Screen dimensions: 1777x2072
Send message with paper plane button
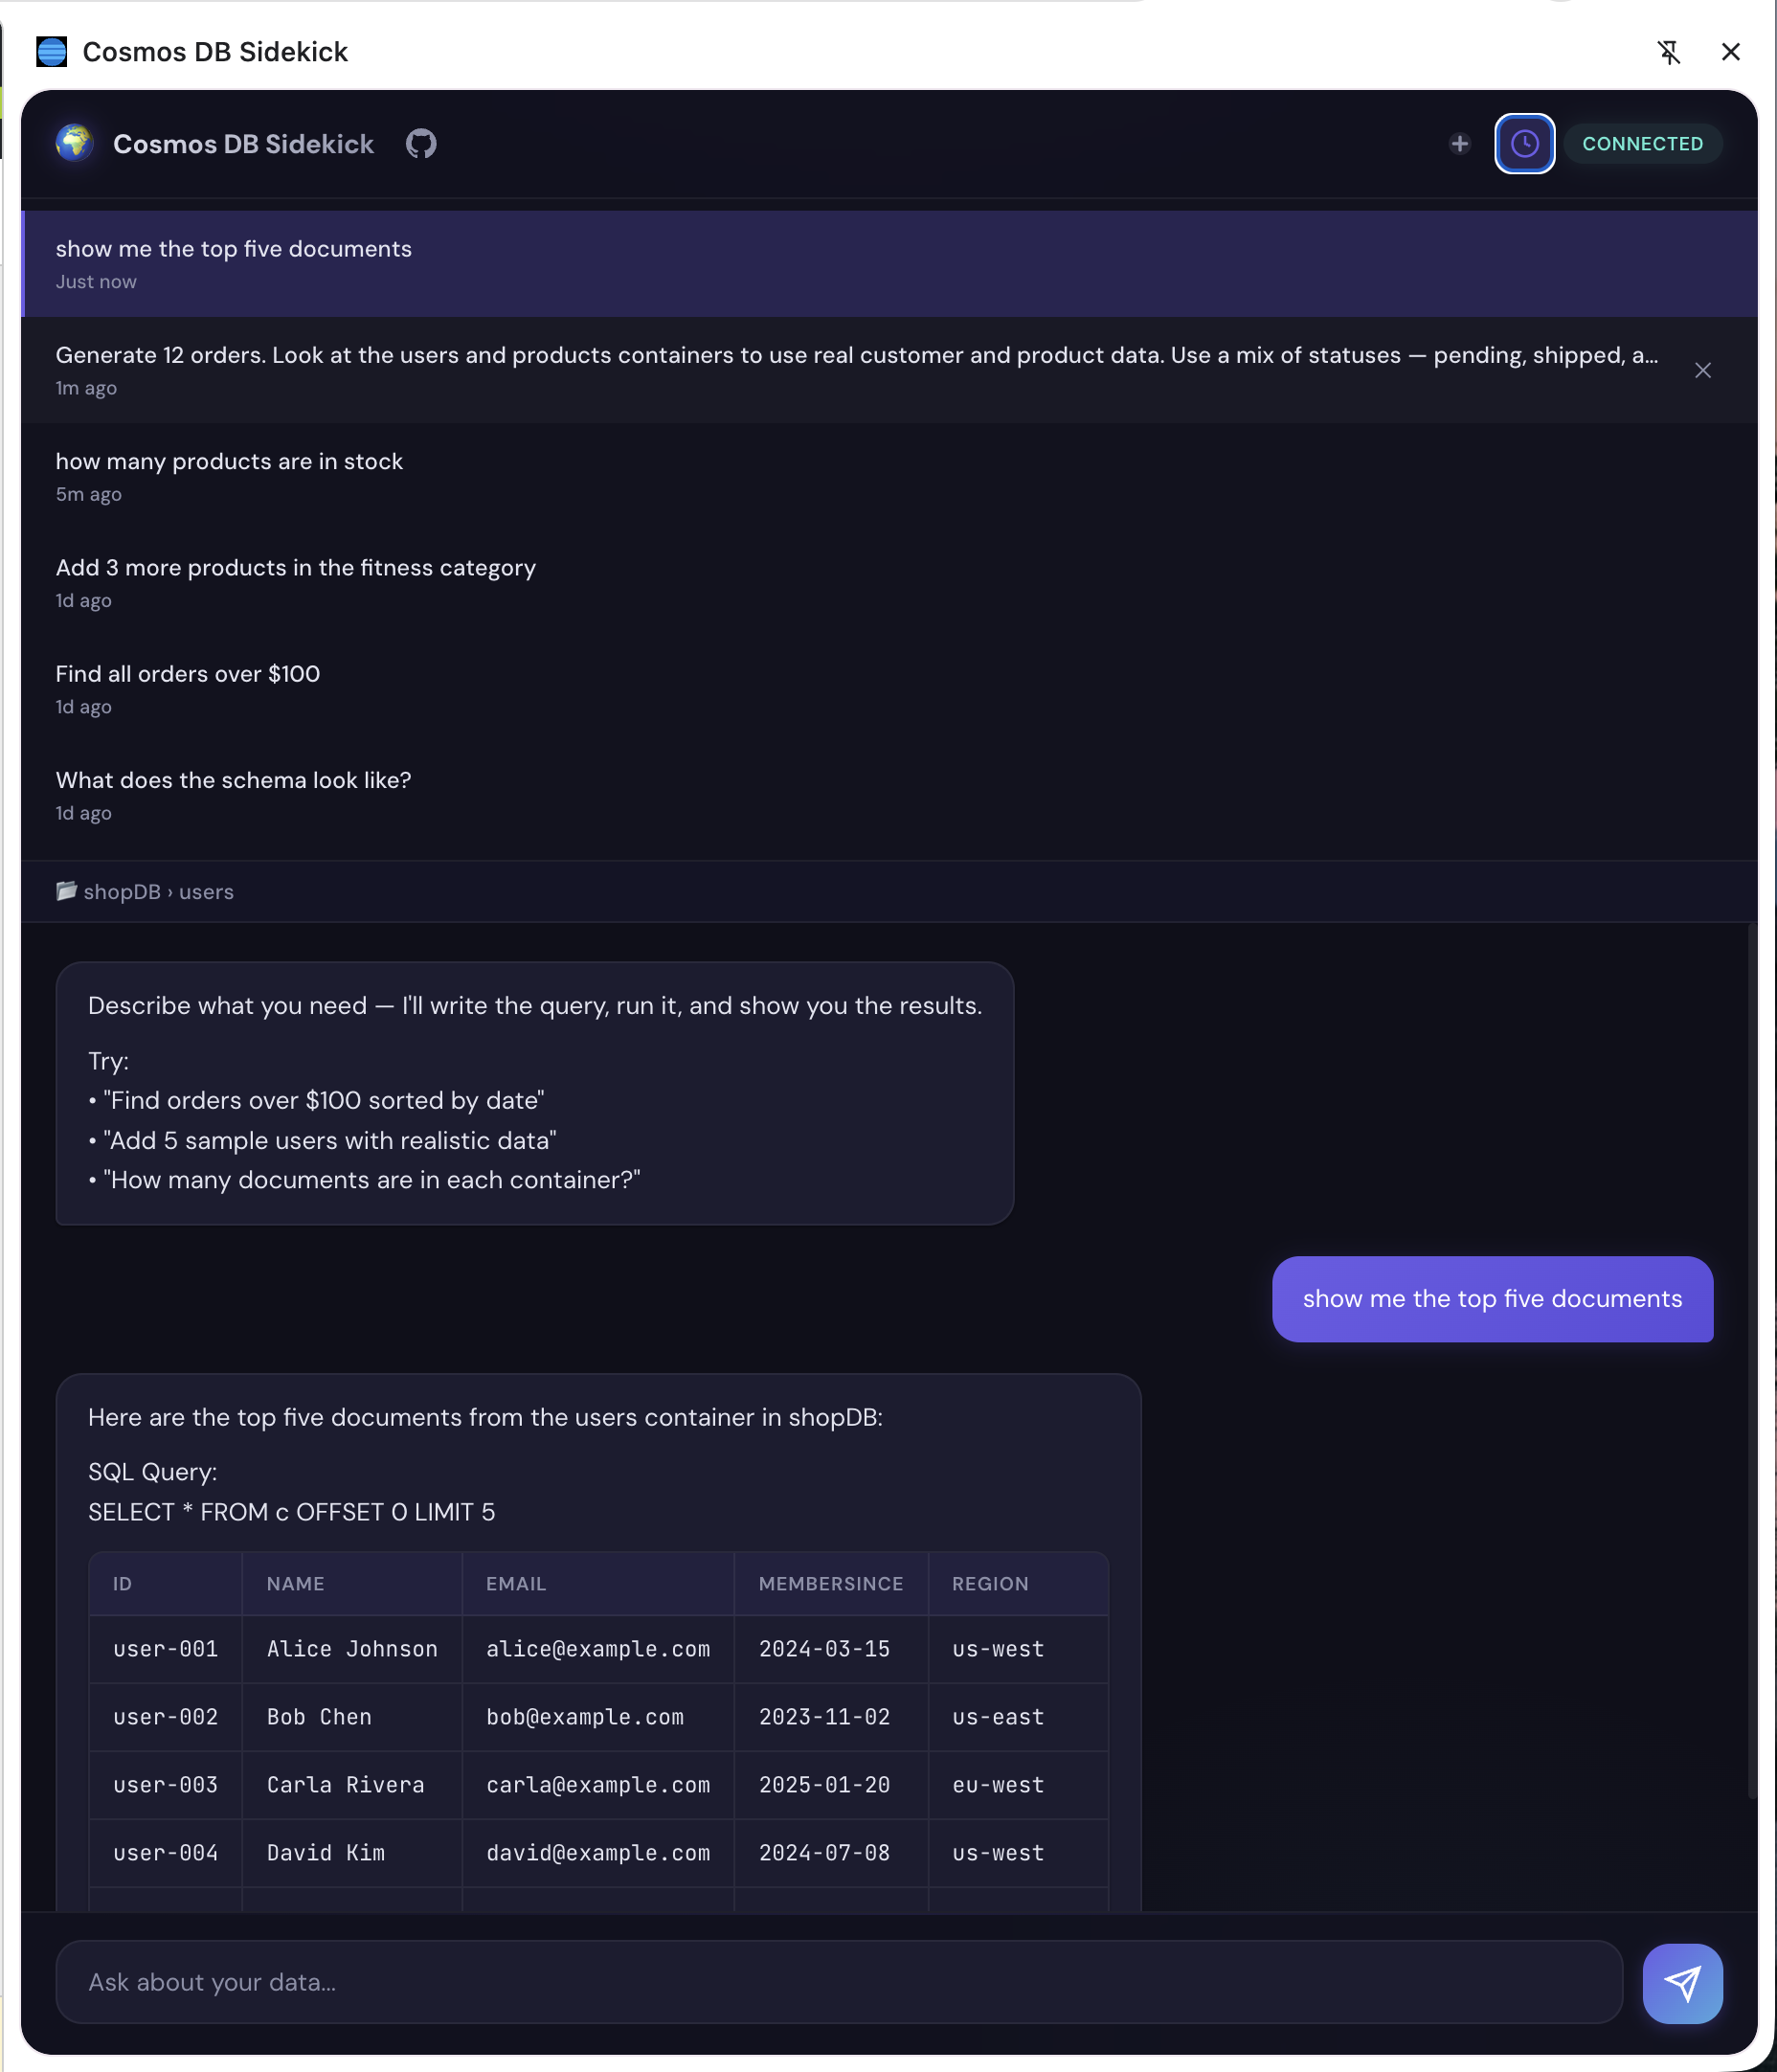coord(1682,1984)
